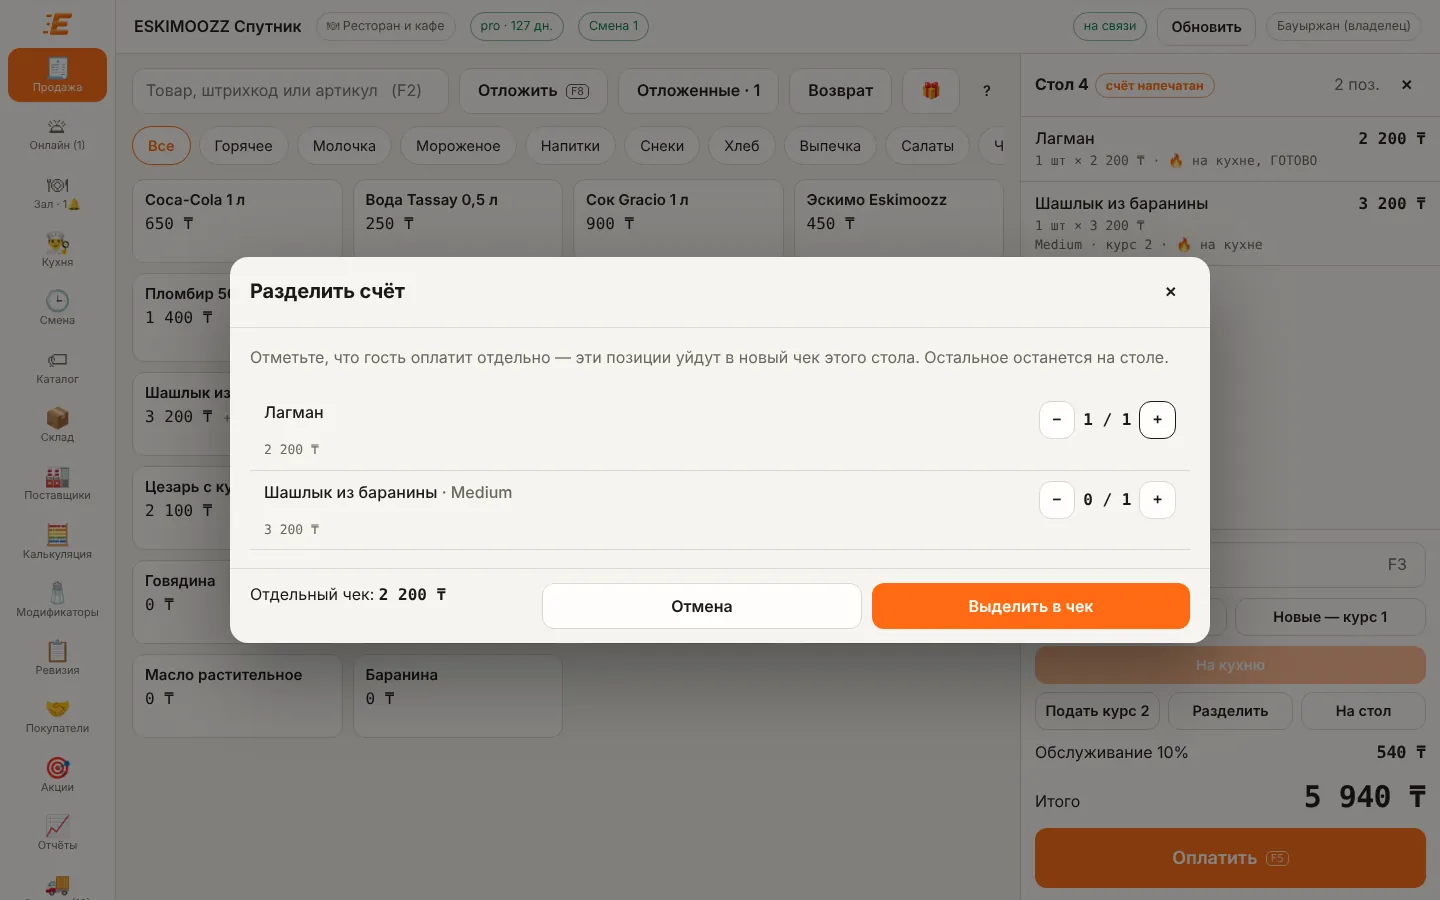Select the Напитки category filter
The image size is (1440, 900).
(x=570, y=146)
